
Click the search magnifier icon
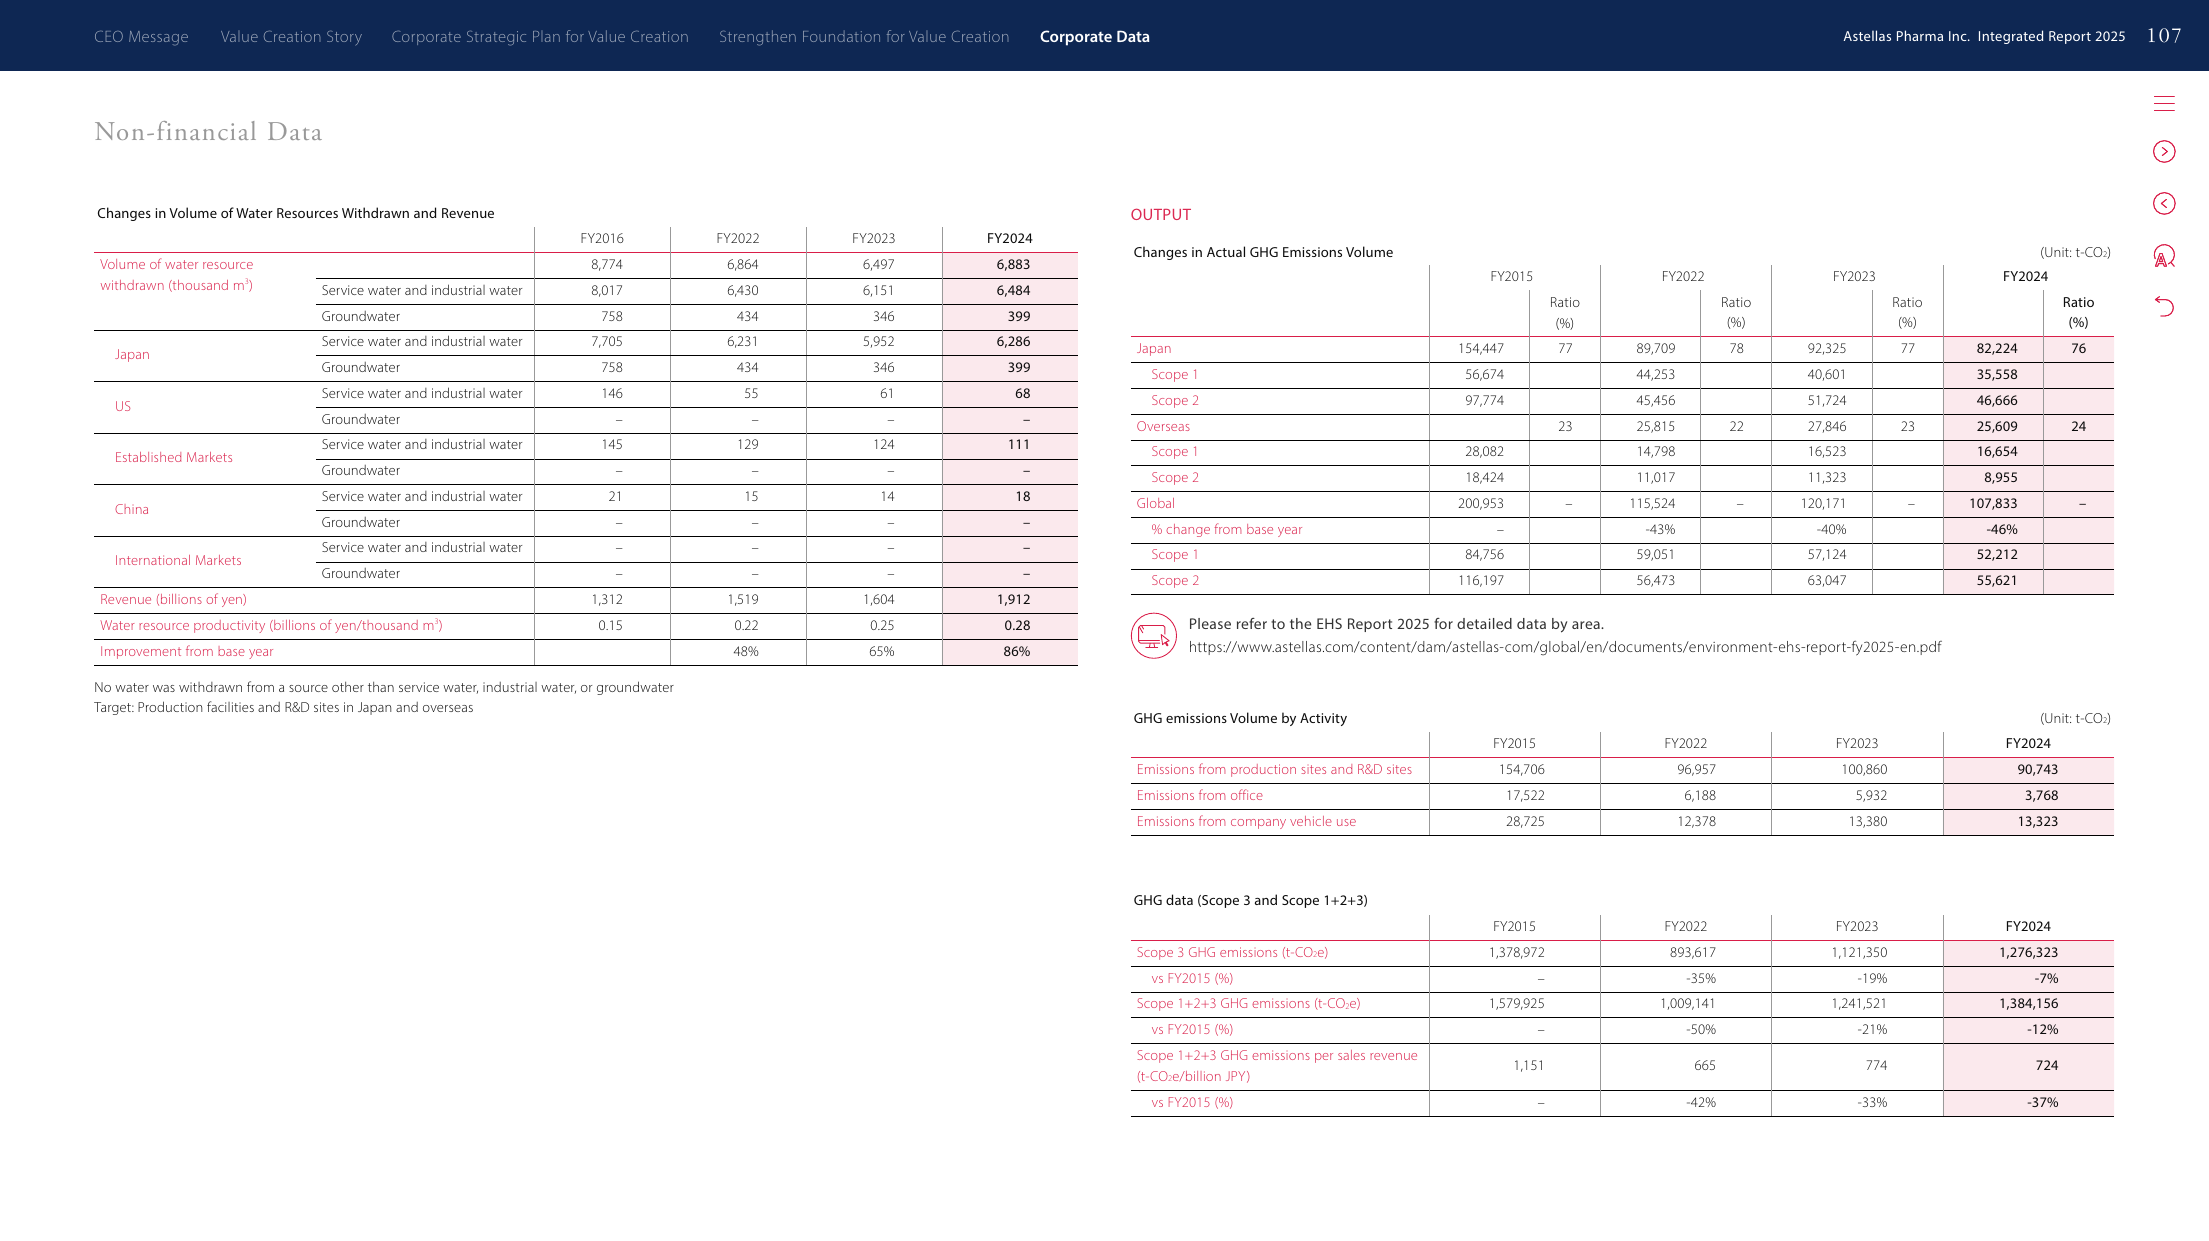(2164, 256)
